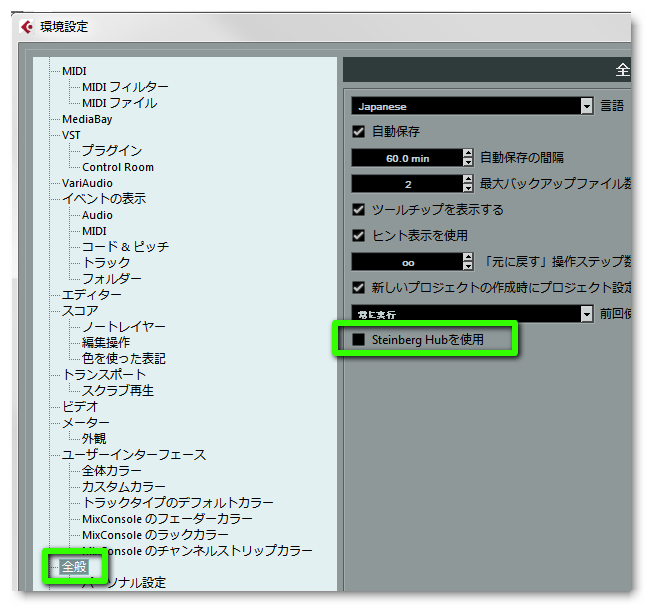Select the top-level MIDI tree item
The width and height of the screenshot is (654, 614).
(74, 71)
